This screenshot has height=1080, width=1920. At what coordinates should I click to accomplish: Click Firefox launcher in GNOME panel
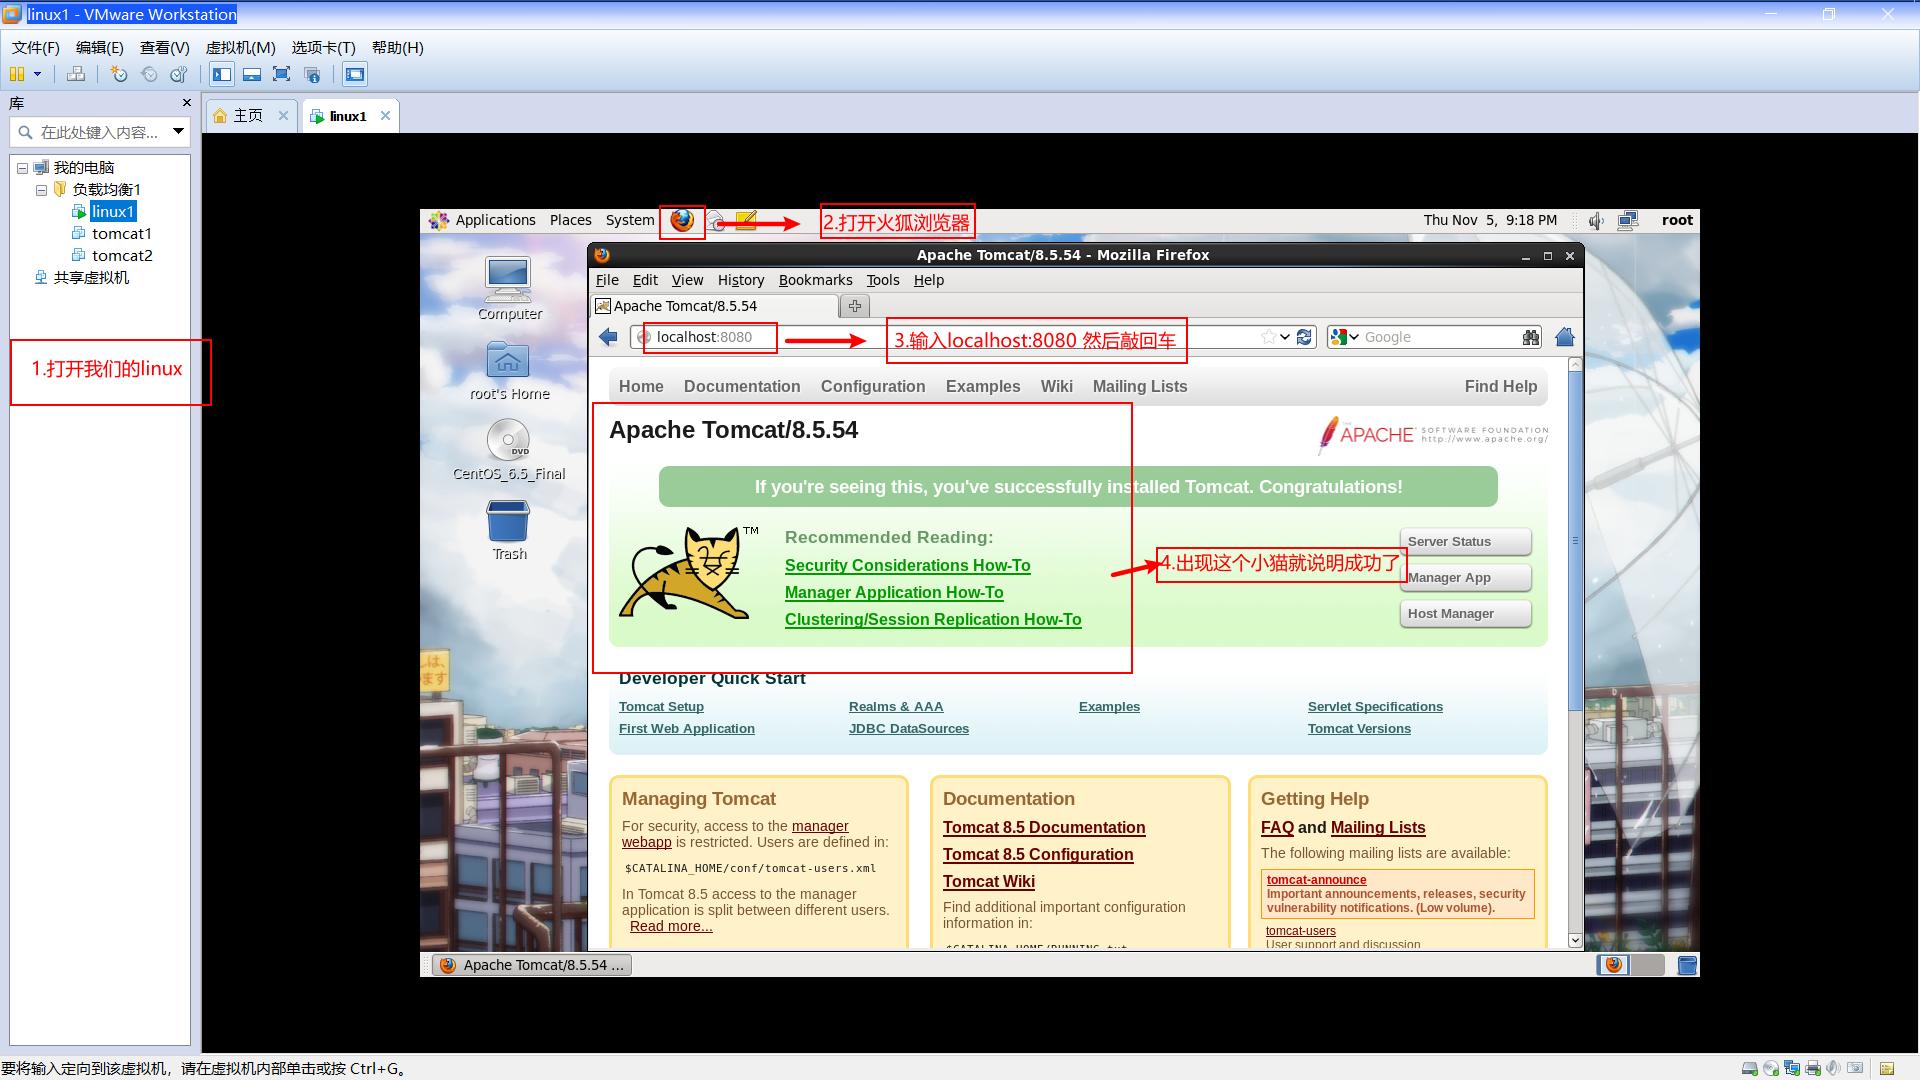tap(682, 220)
